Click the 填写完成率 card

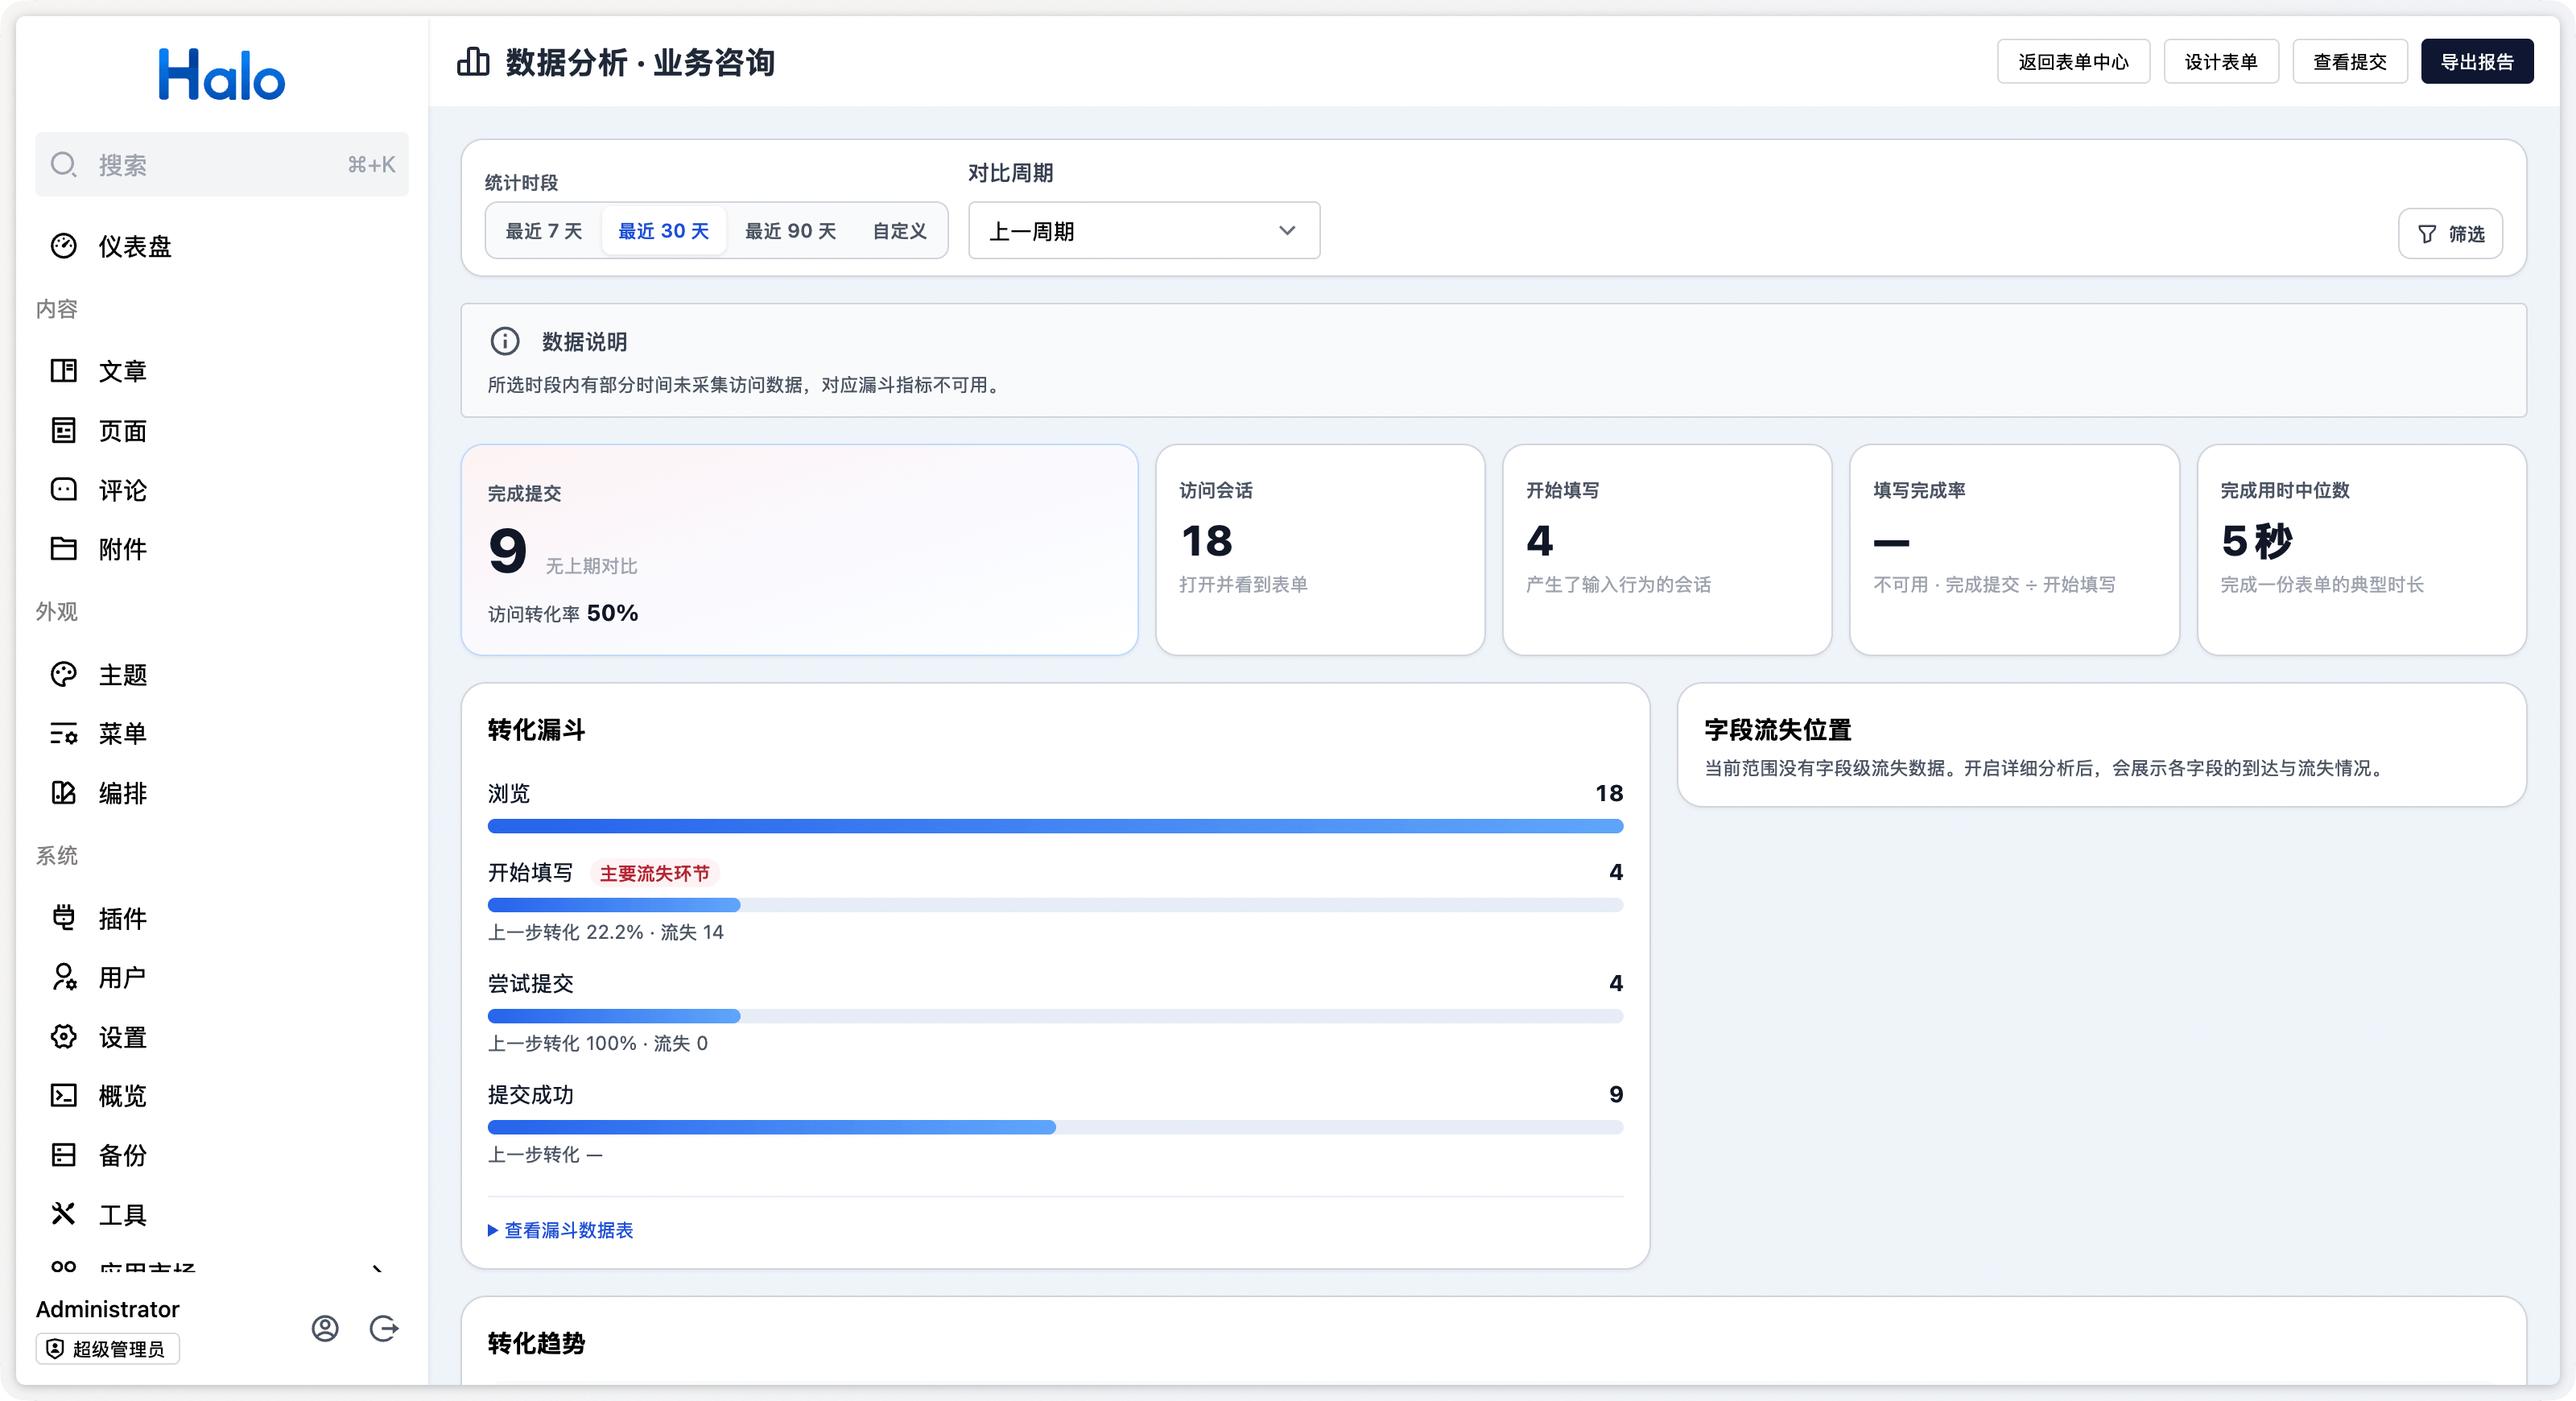(2014, 550)
